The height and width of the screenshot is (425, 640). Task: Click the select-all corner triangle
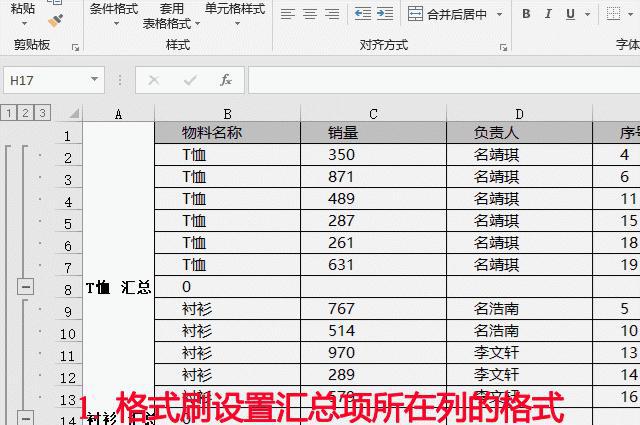(x=73, y=113)
